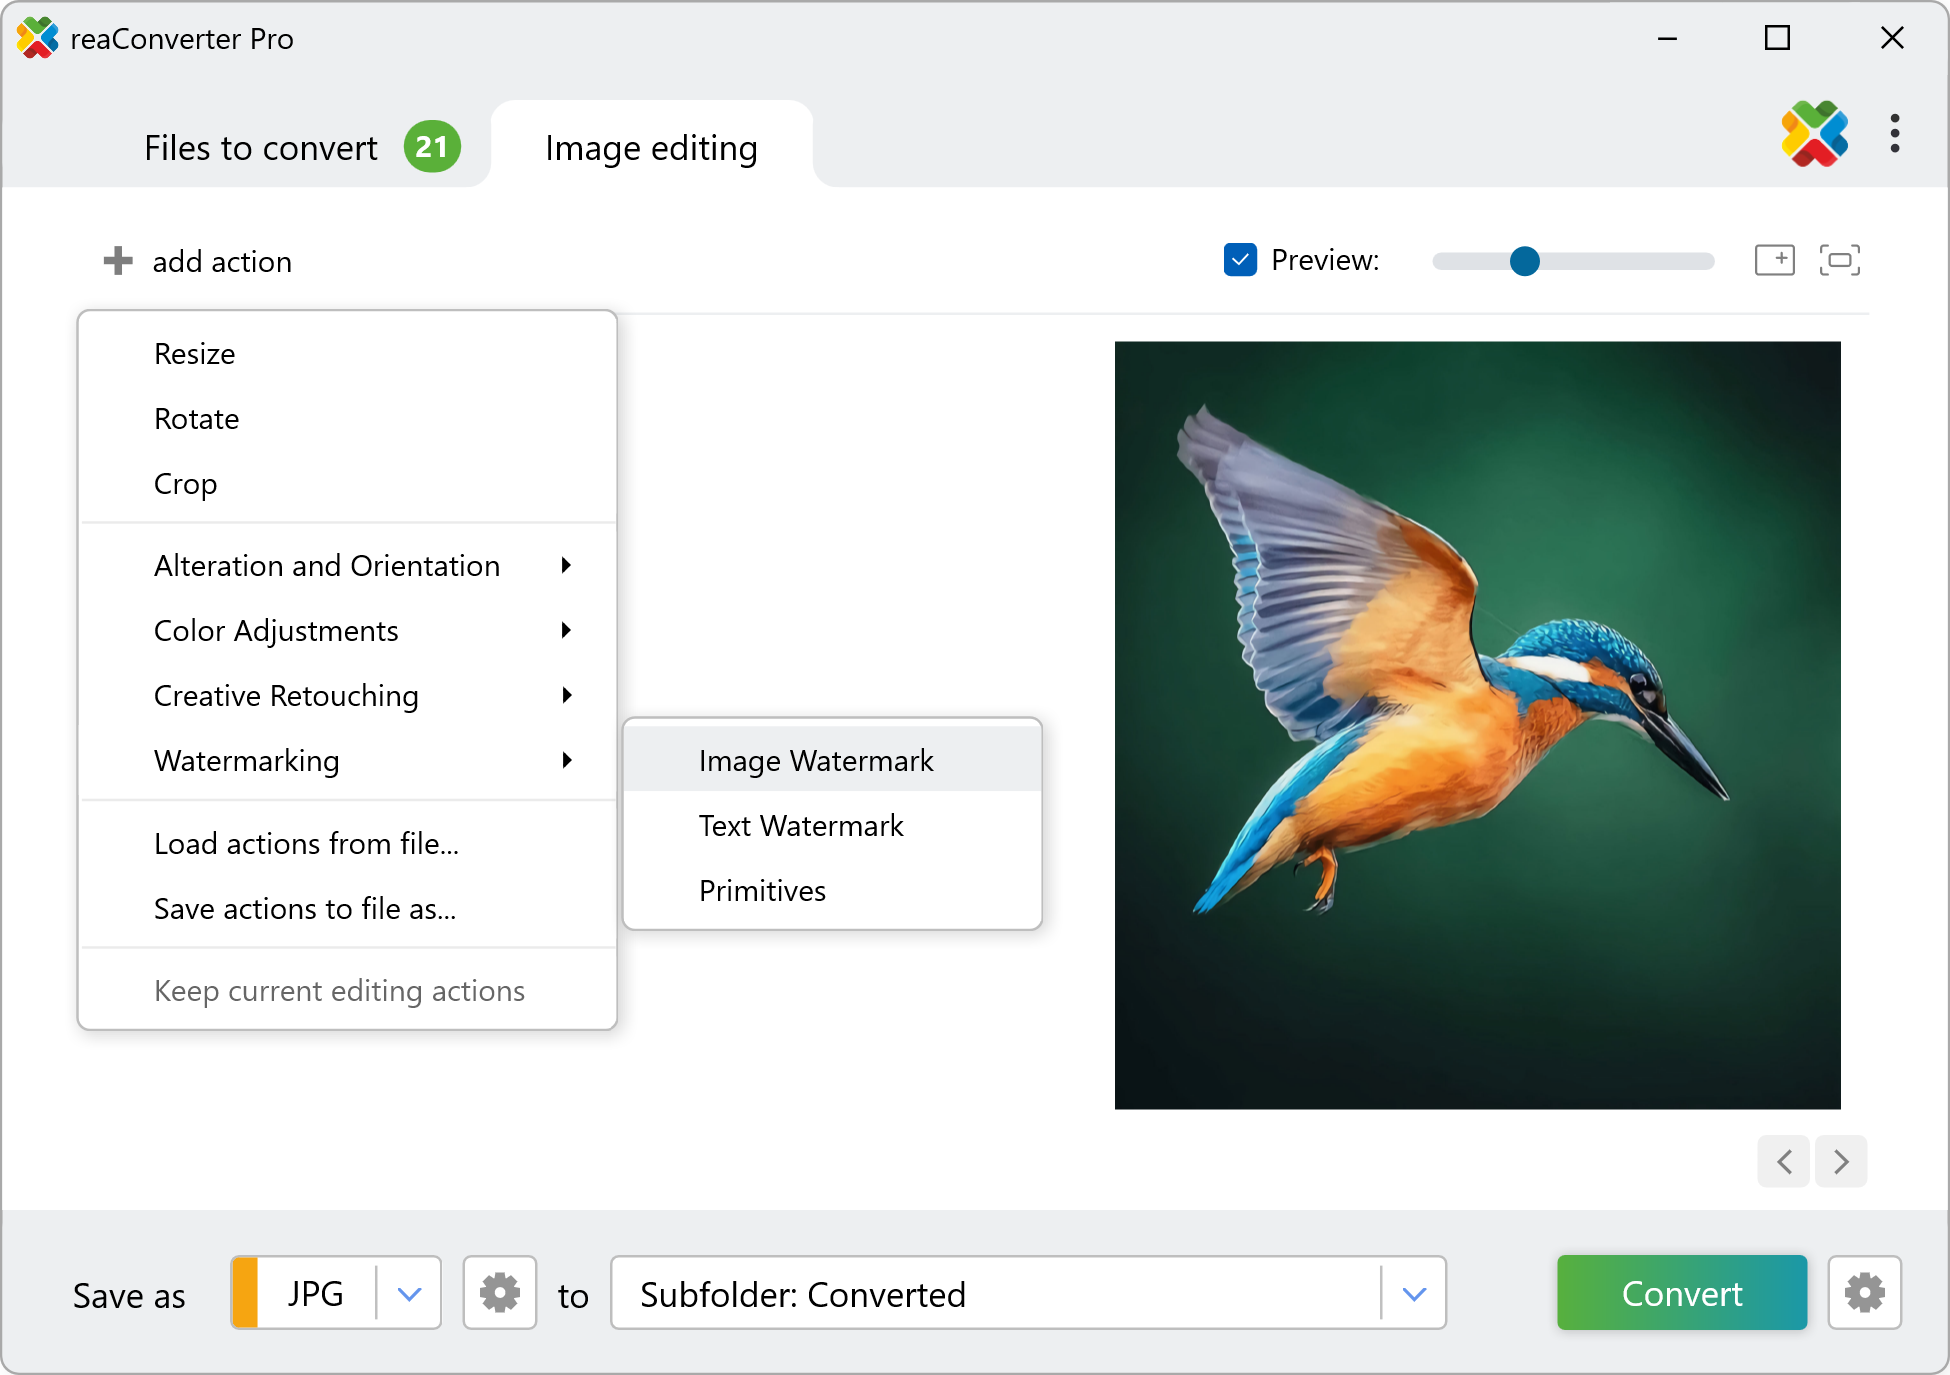Image resolution: width=1950 pixels, height=1375 pixels.
Task: Uncheck the Preview checkbox
Action: pyautogui.click(x=1240, y=260)
